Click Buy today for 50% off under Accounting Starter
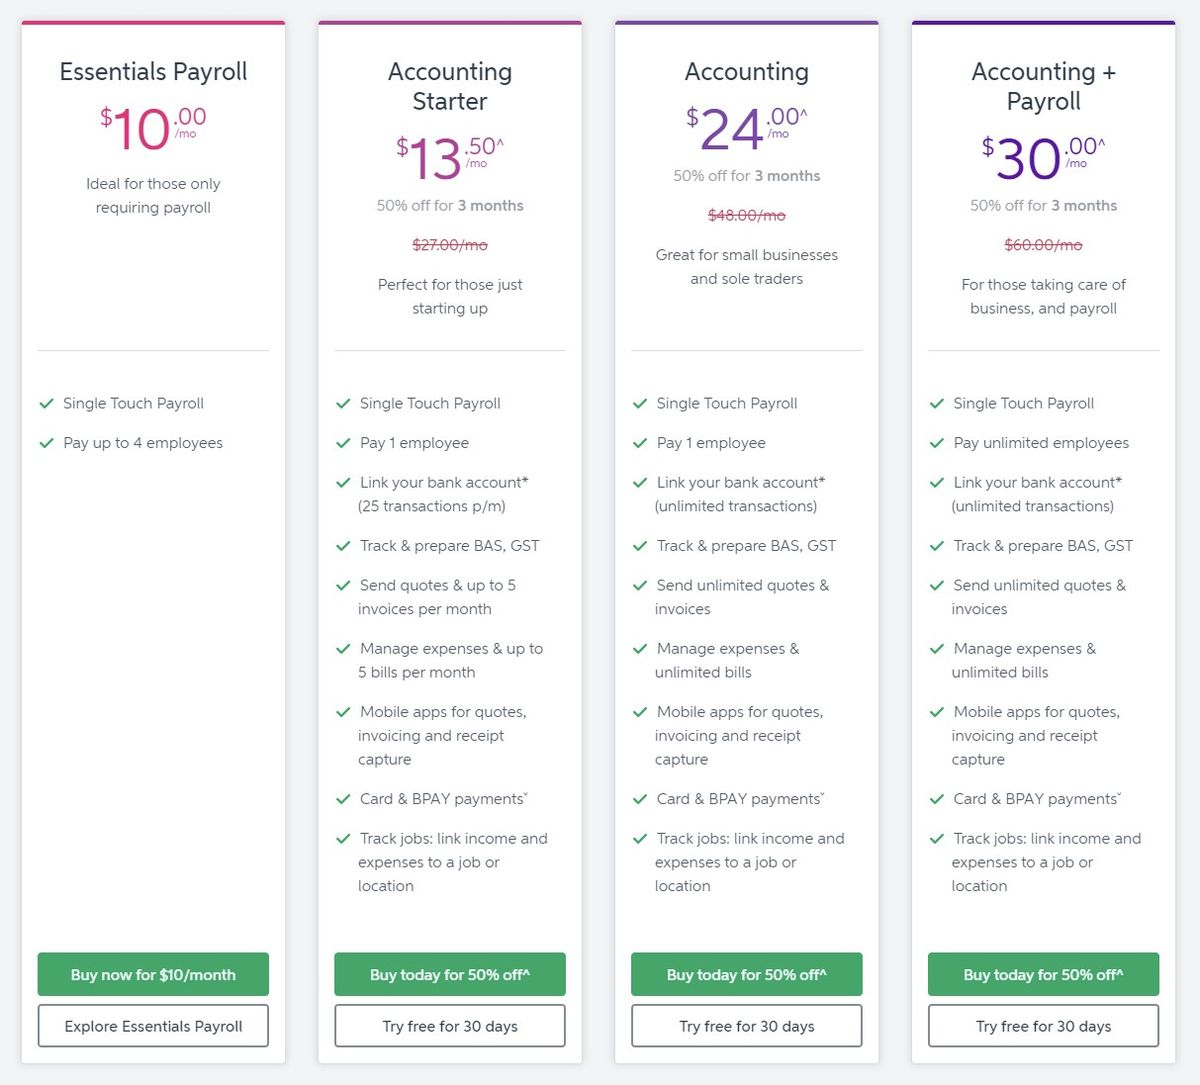Image resolution: width=1200 pixels, height=1085 pixels. coord(449,974)
